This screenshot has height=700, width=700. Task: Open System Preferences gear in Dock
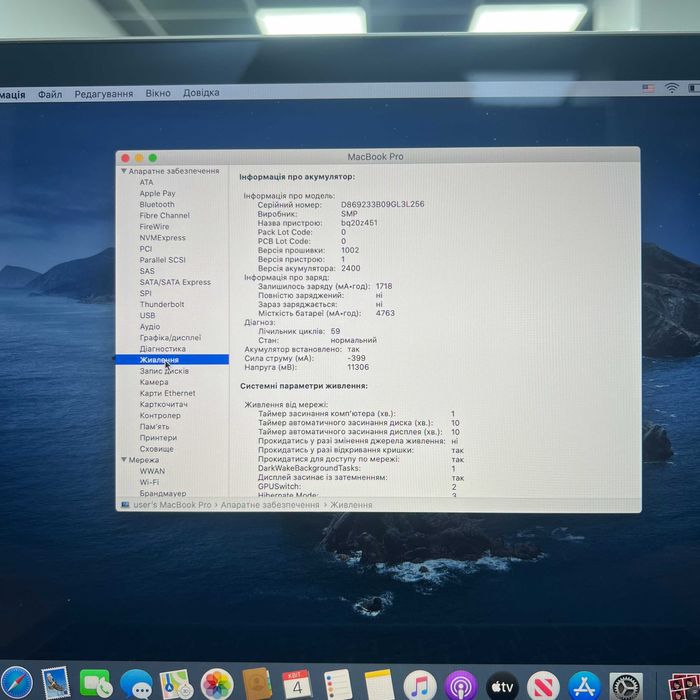pos(626,686)
